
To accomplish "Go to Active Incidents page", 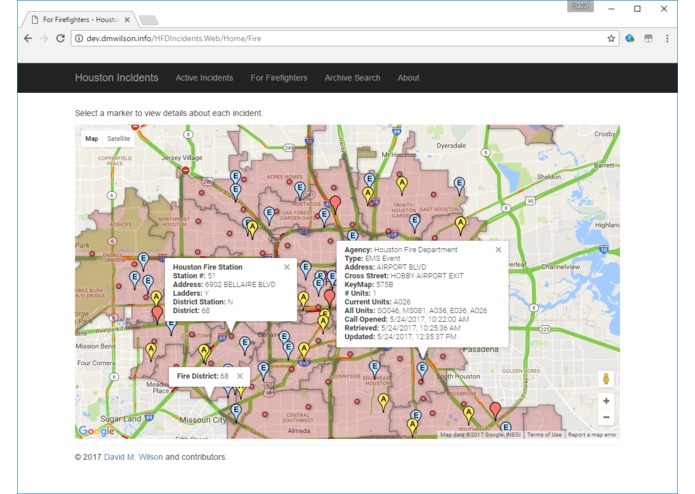I will pos(204,78).
